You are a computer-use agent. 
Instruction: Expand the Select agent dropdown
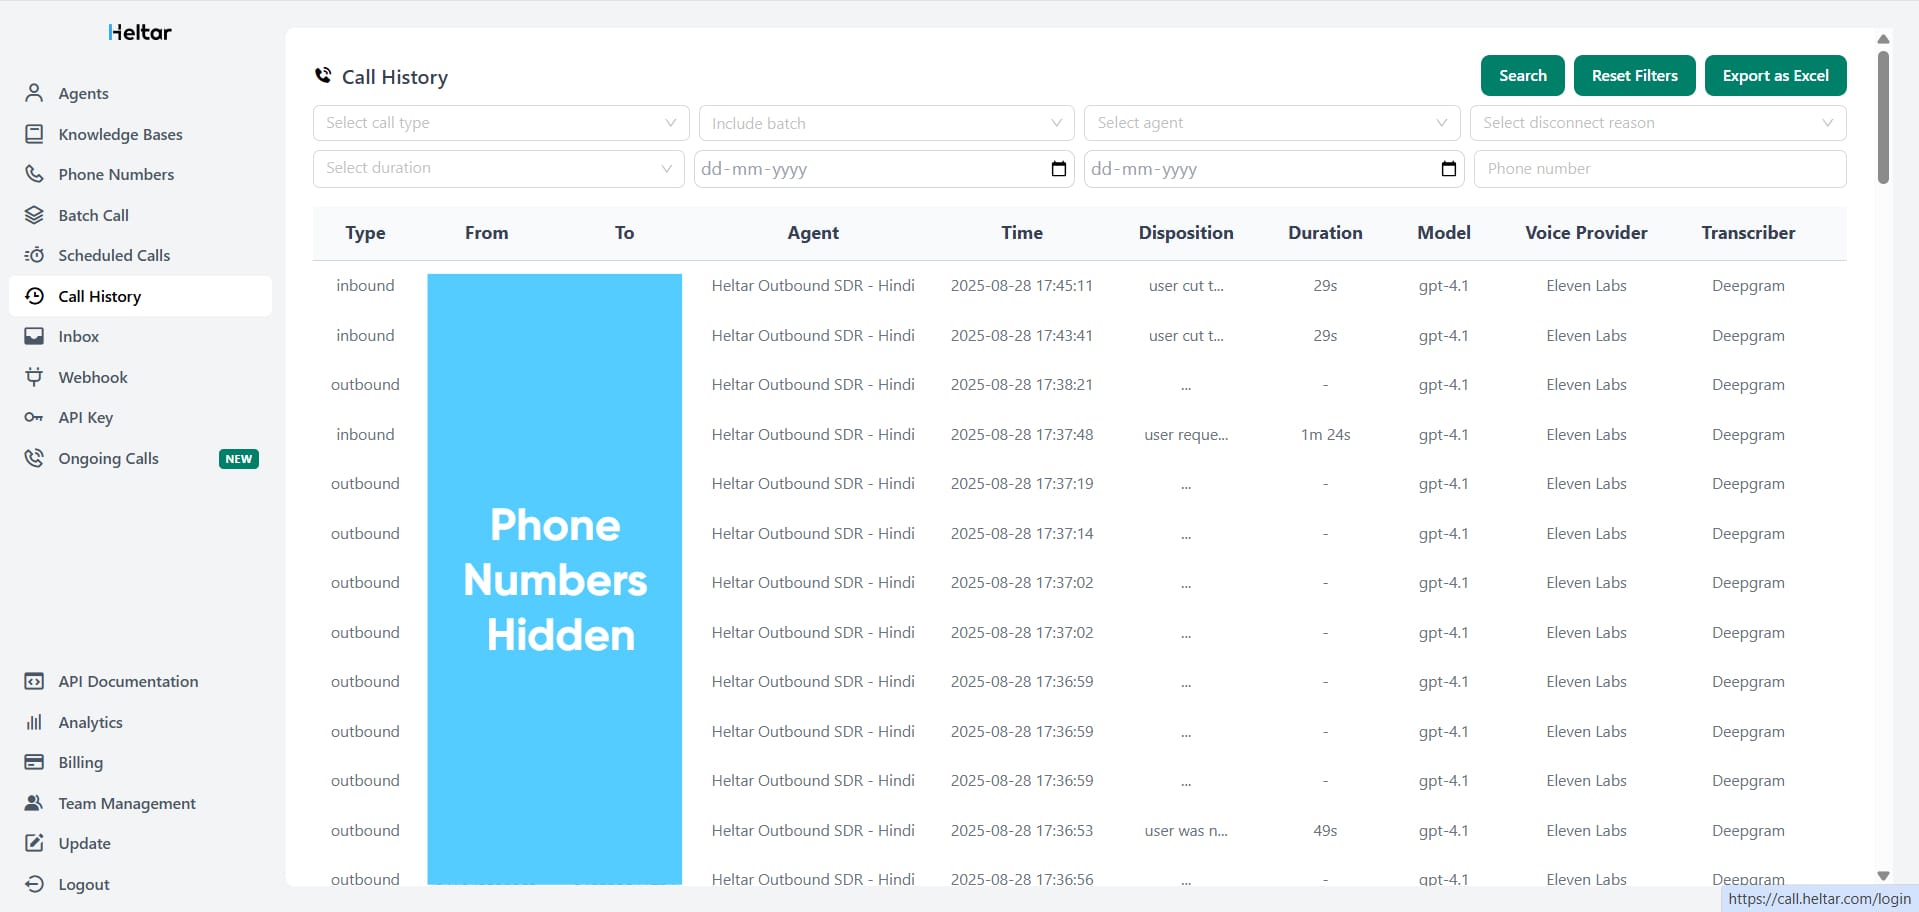pyautogui.click(x=1271, y=122)
